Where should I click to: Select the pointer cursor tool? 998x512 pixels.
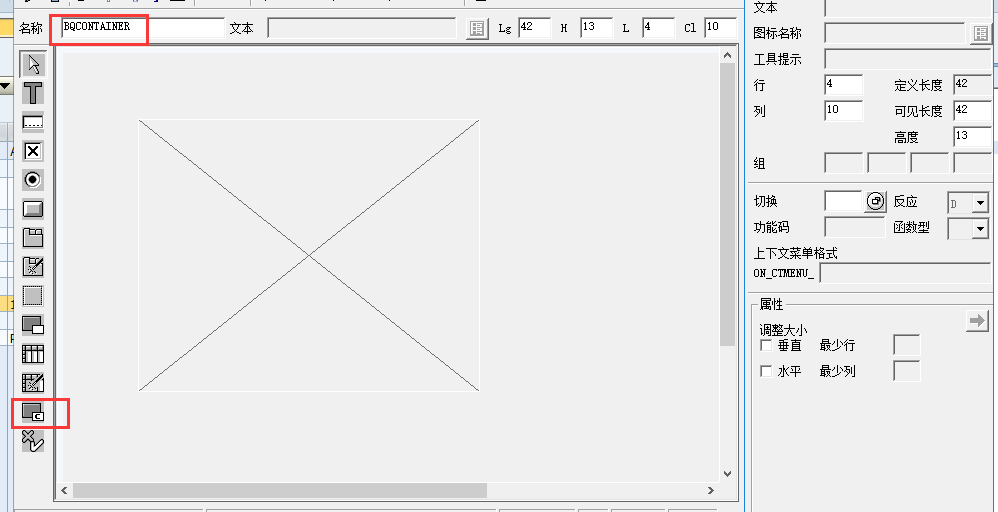coord(33,65)
